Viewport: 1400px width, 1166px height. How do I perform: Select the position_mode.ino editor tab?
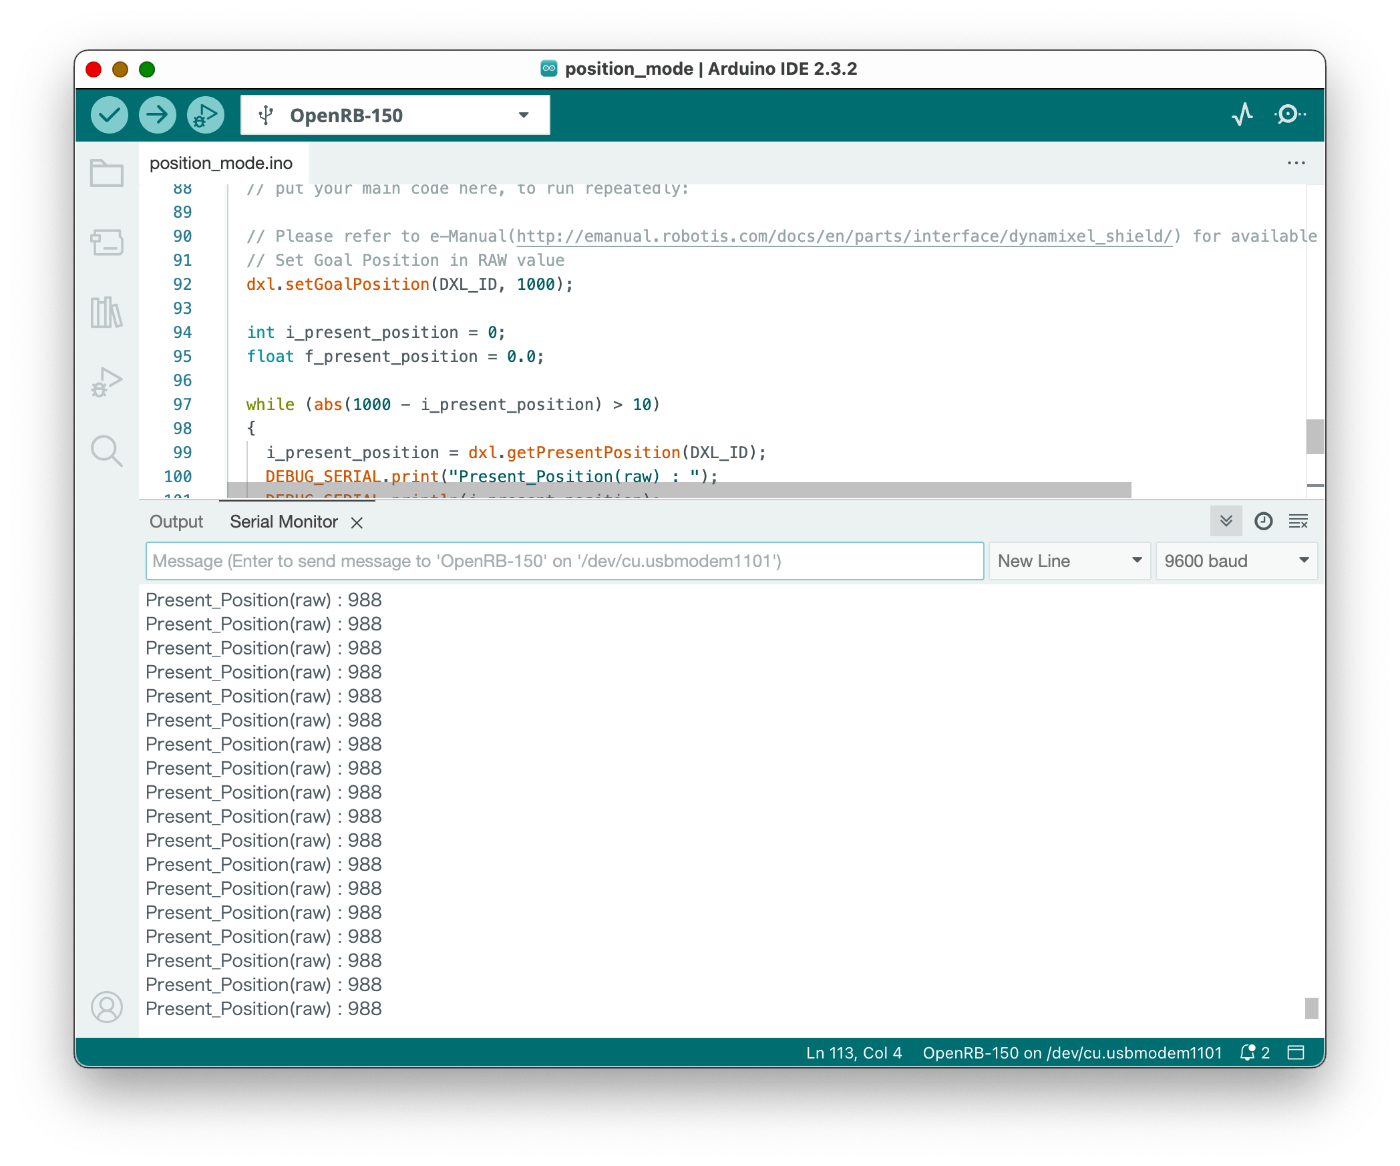(x=221, y=163)
